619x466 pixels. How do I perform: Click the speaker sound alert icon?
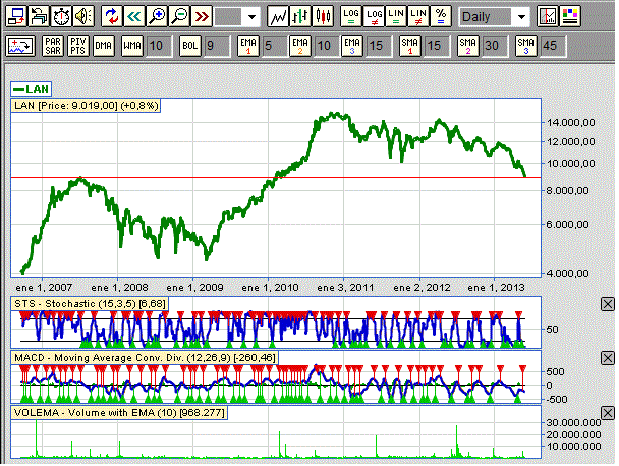click(x=82, y=16)
